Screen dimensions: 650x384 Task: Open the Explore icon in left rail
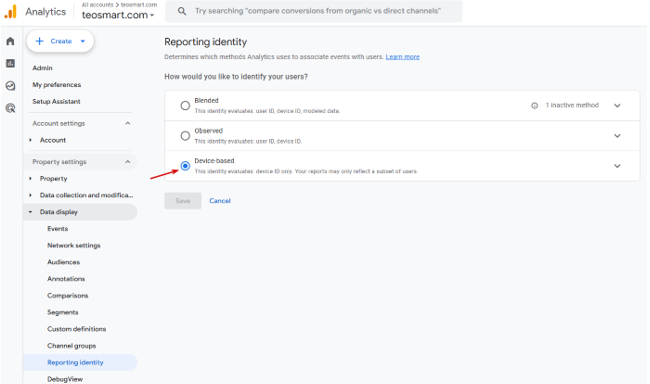pos(10,86)
